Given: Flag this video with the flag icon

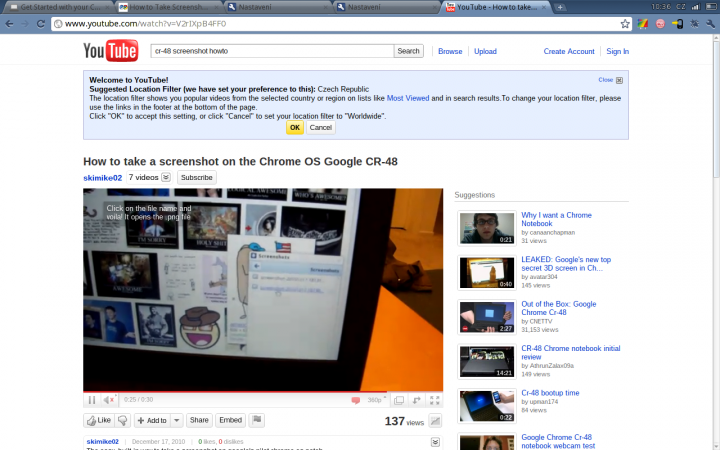Looking at the screenshot, I should coord(257,420).
